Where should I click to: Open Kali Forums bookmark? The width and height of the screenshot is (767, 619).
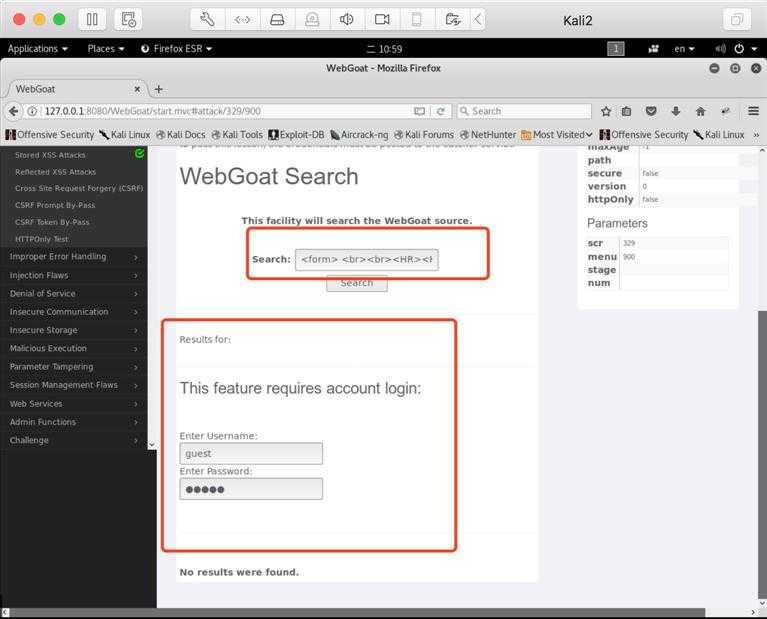point(424,135)
